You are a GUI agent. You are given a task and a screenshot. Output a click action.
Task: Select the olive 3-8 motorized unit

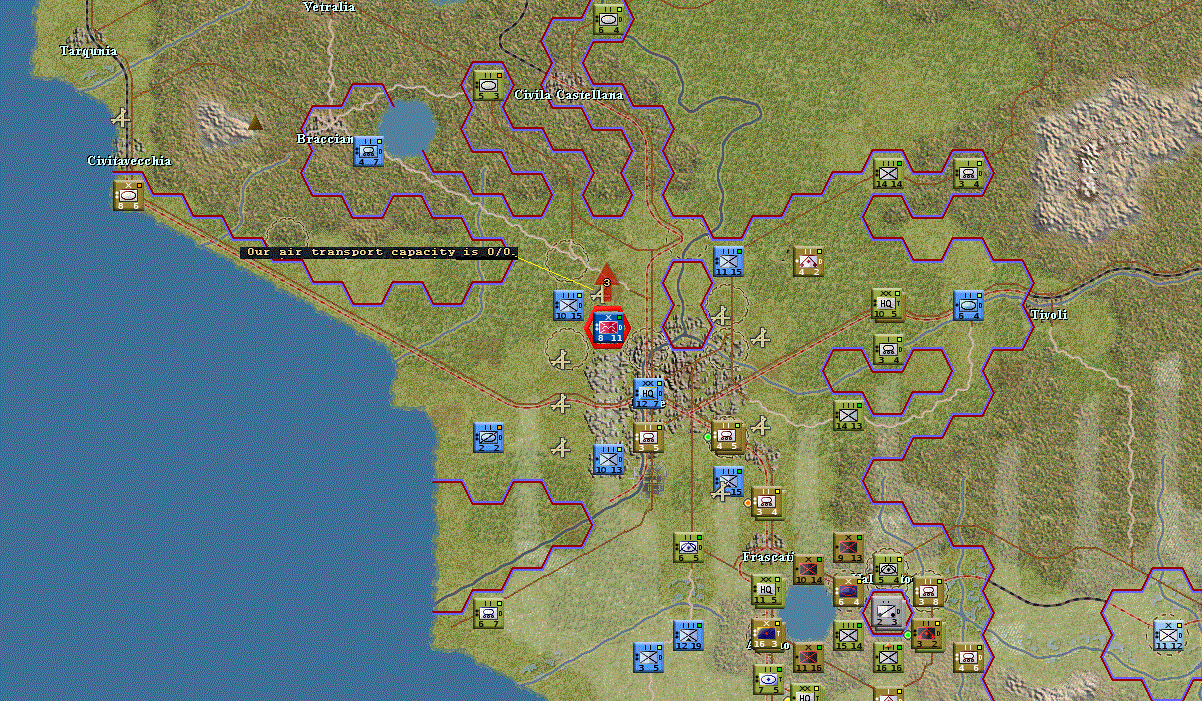pyautogui.click(x=928, y=590)
